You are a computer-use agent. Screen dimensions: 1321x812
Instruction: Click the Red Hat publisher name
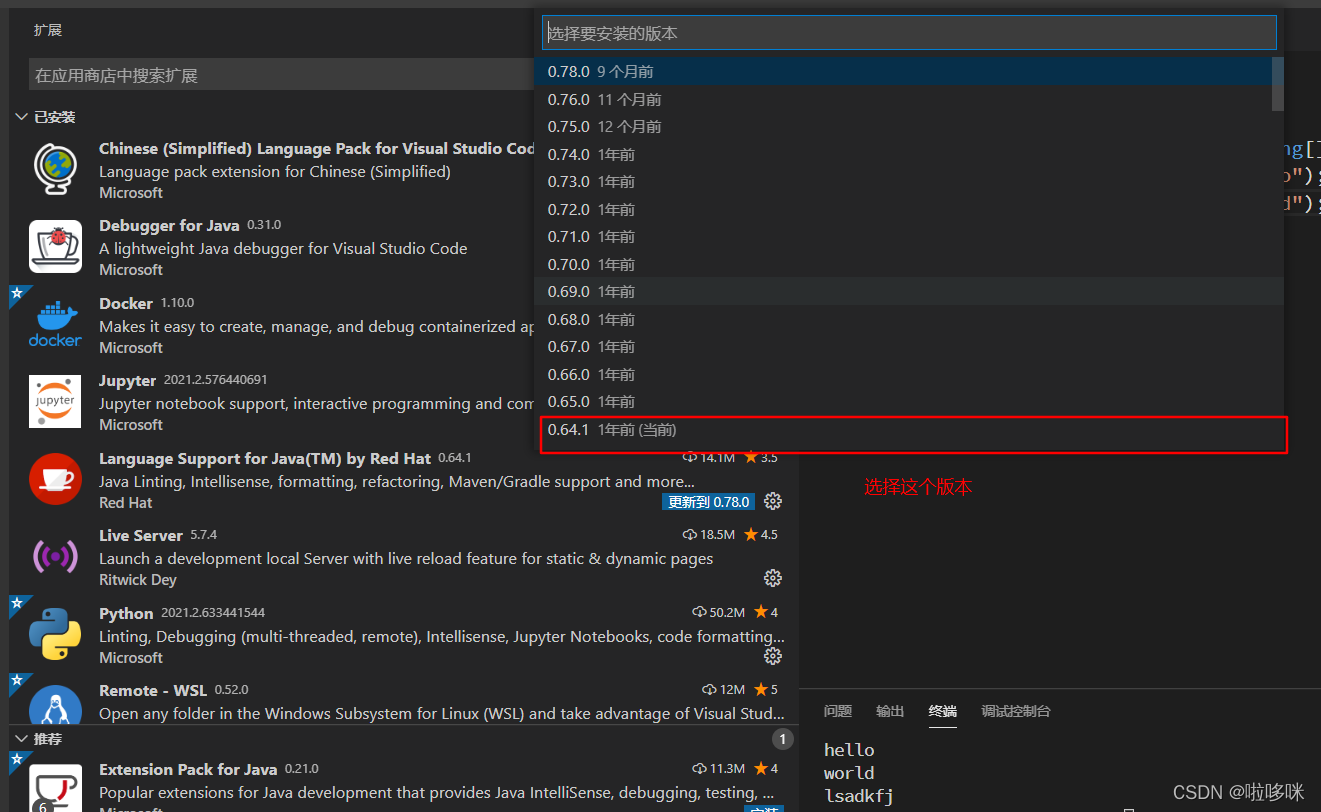click(126, 502)
